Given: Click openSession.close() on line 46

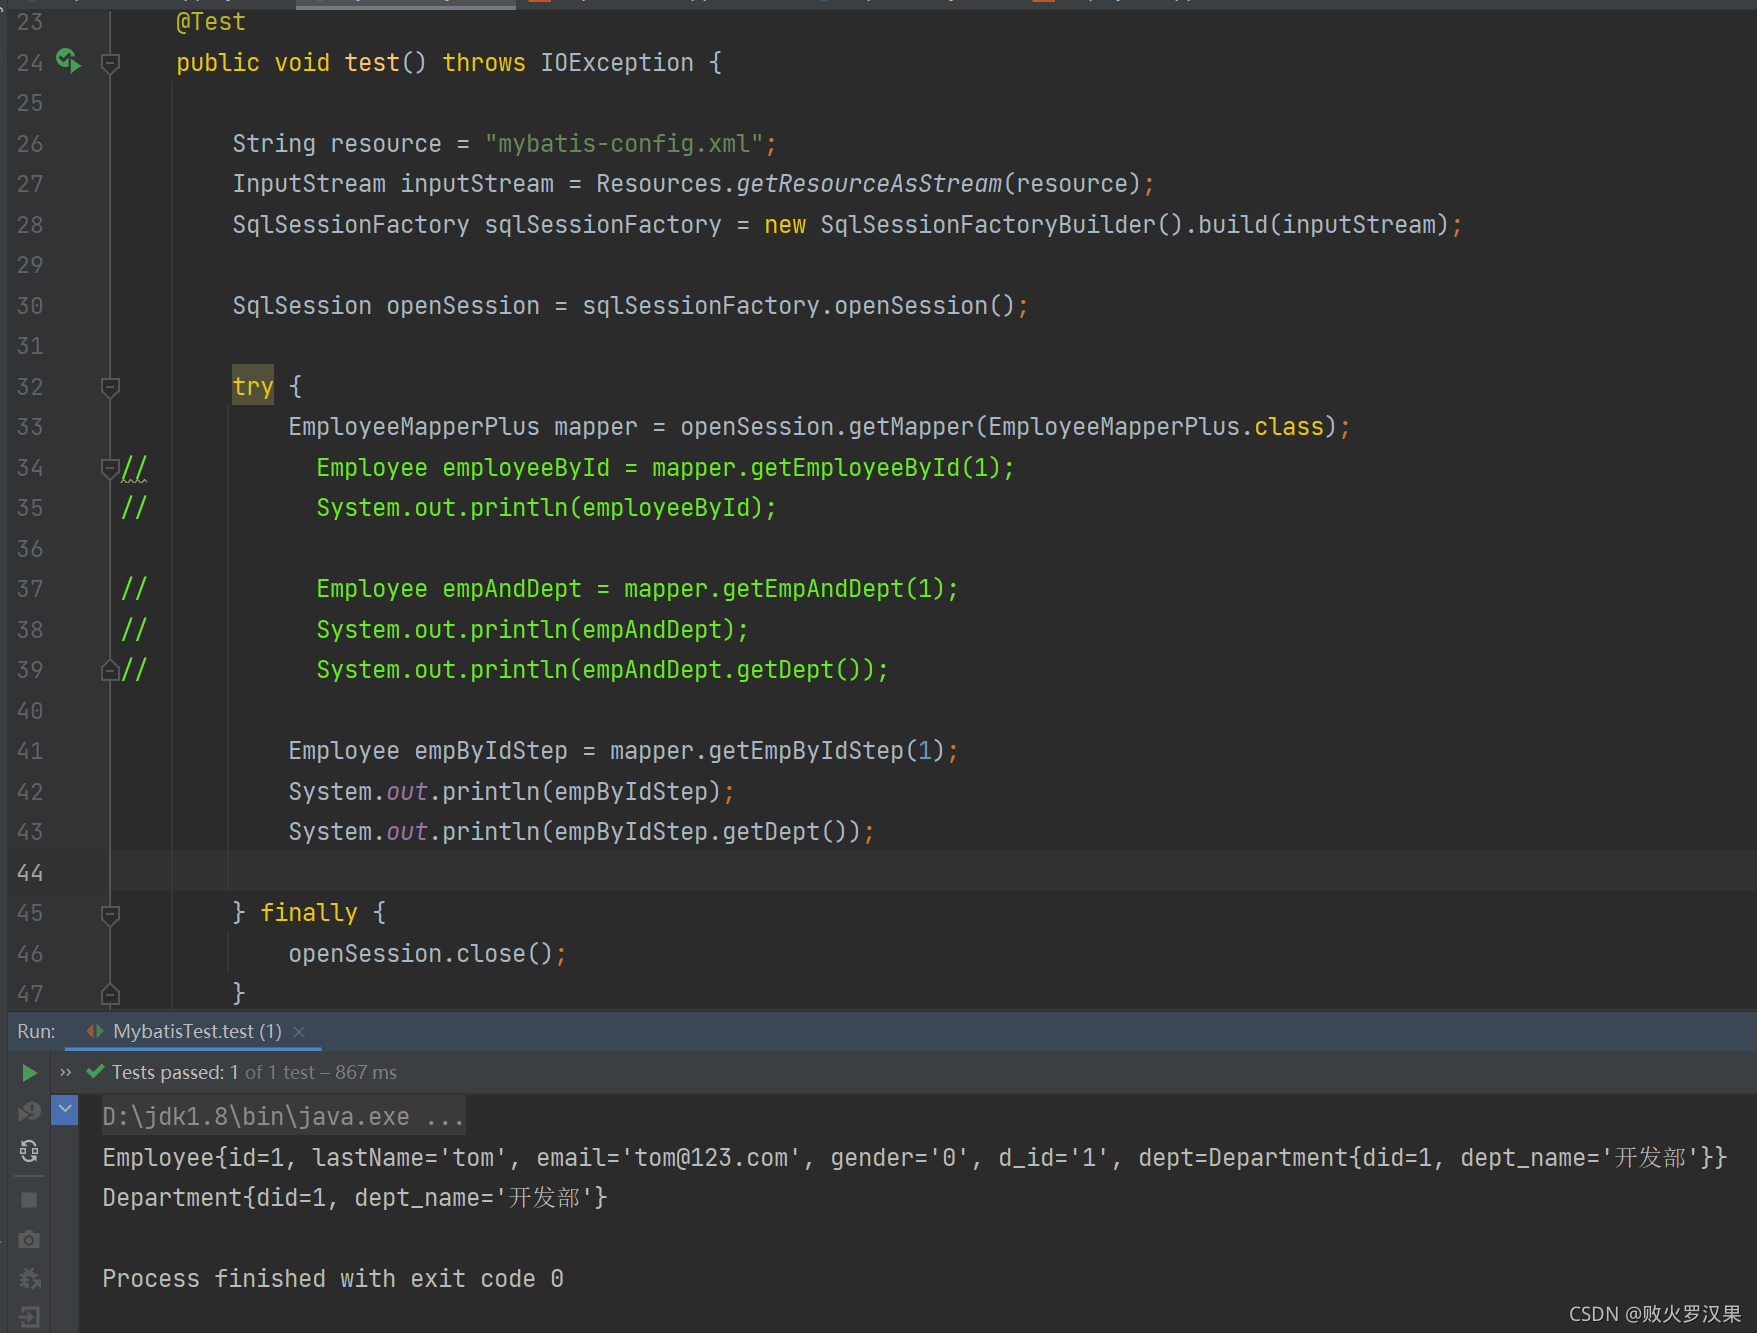Looking at the screenshot, I should [x=420, y=953].
